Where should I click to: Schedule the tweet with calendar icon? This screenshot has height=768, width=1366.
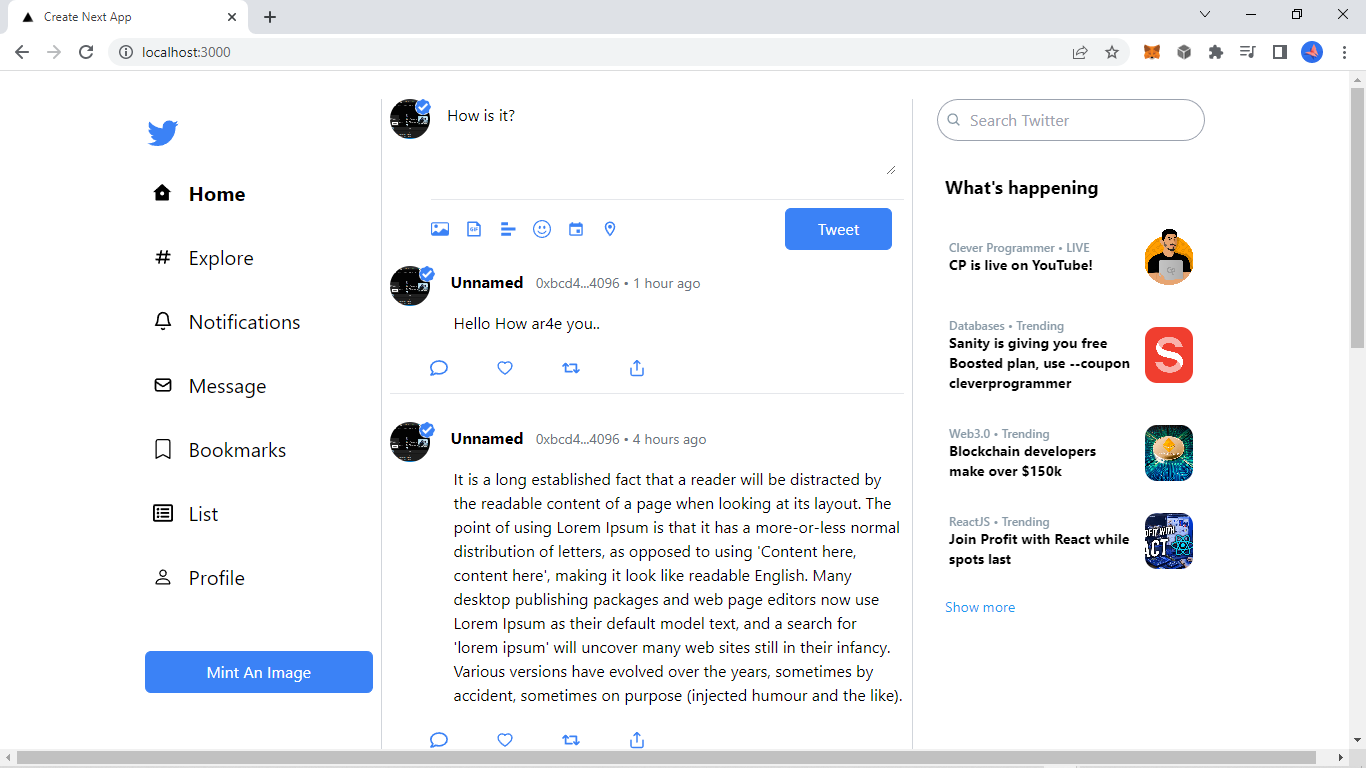coord(576,229)
